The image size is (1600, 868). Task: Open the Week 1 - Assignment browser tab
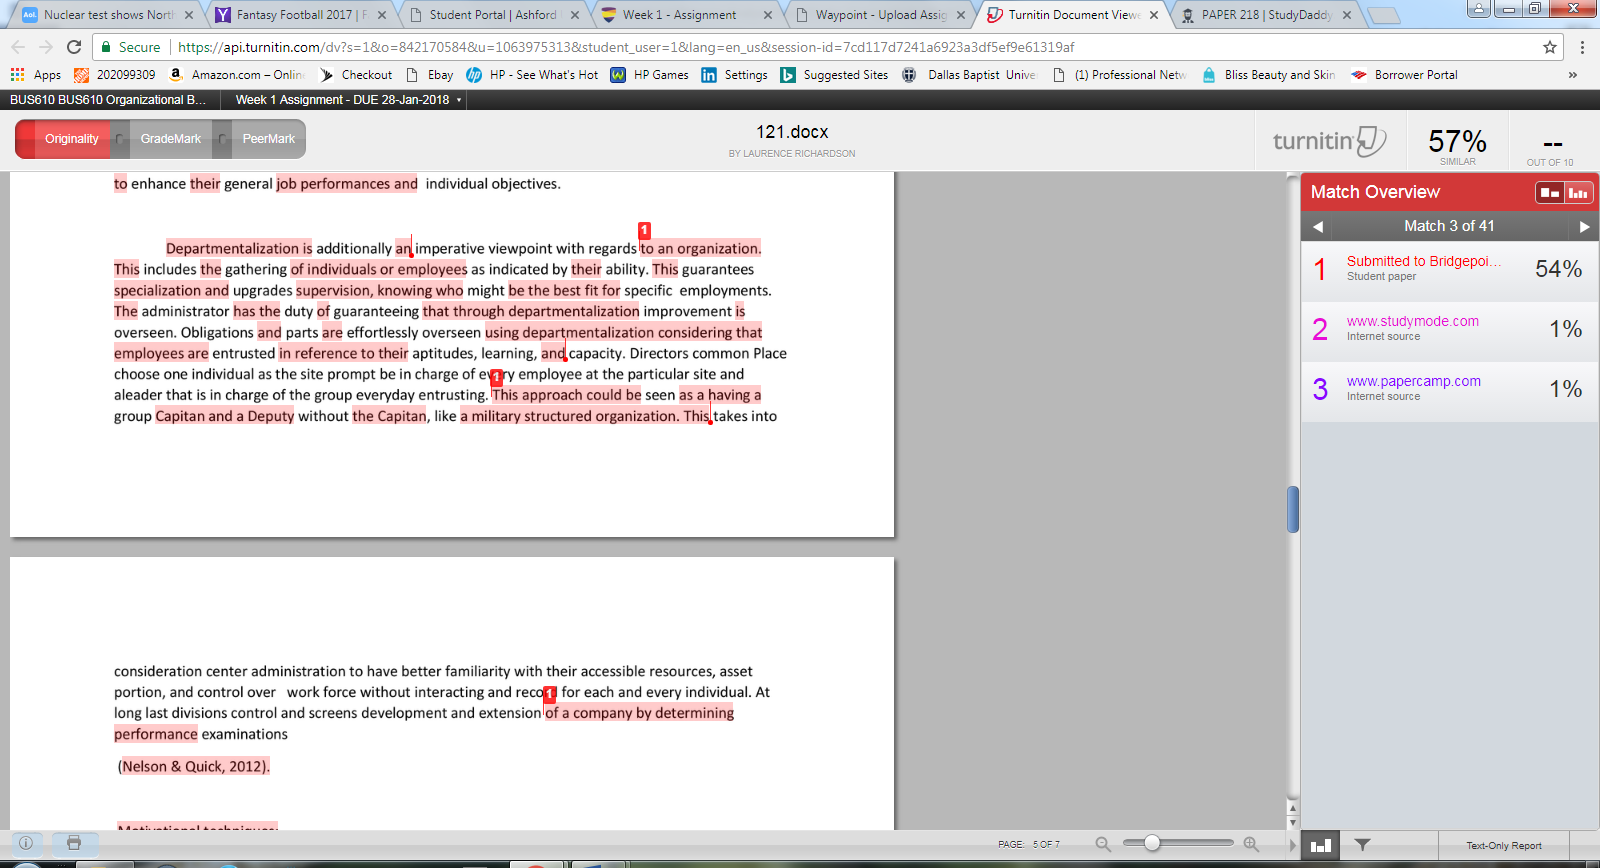(x=679, y=15)
